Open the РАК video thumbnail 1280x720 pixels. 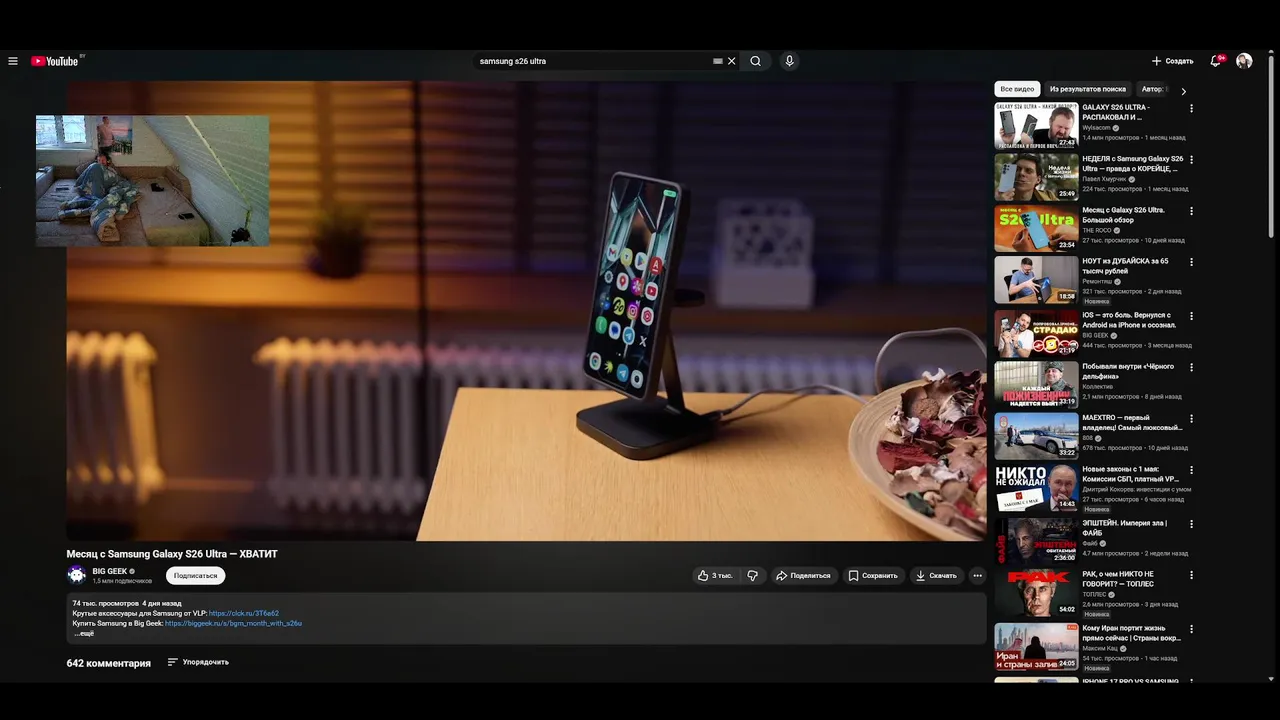1036,592
